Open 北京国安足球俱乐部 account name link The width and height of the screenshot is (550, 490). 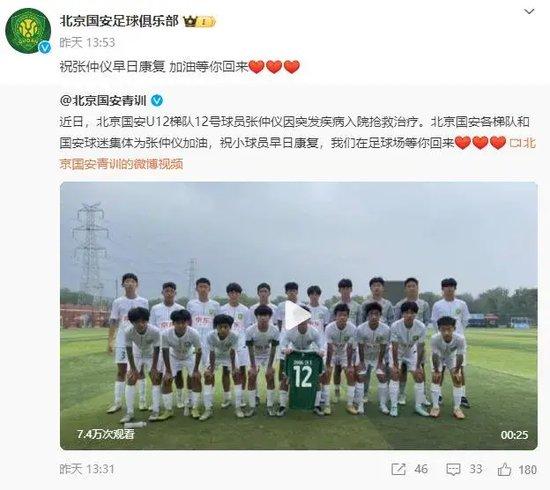pos(119,21)
